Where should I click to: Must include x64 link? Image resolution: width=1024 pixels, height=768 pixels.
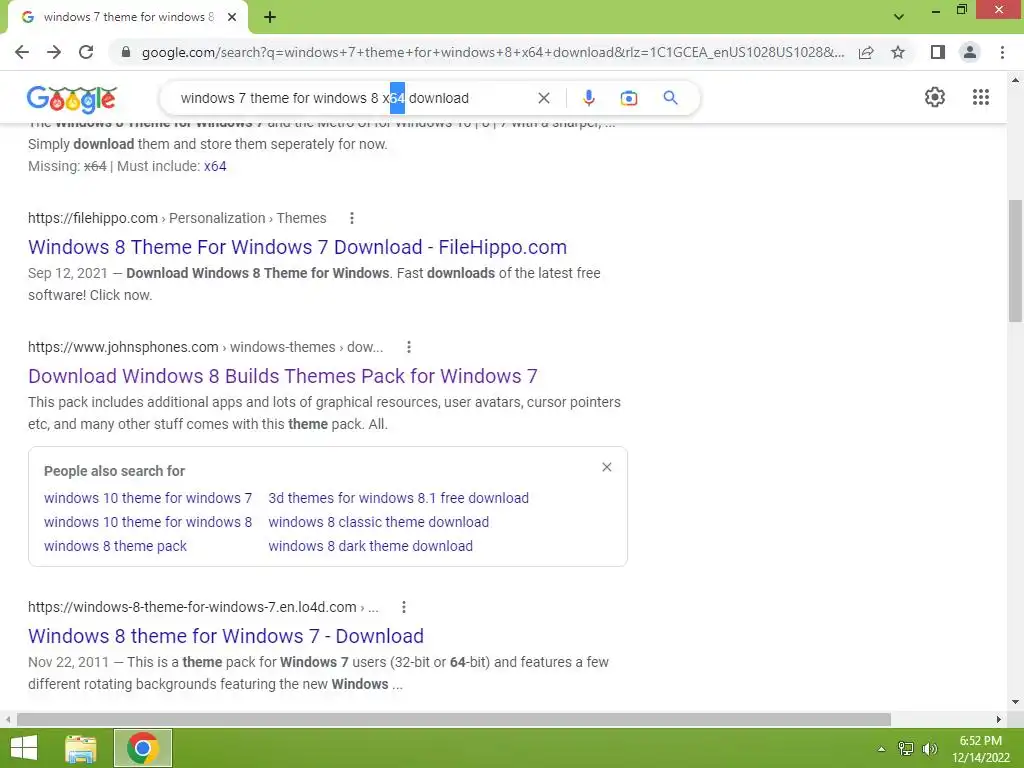[x=215, y=166]
